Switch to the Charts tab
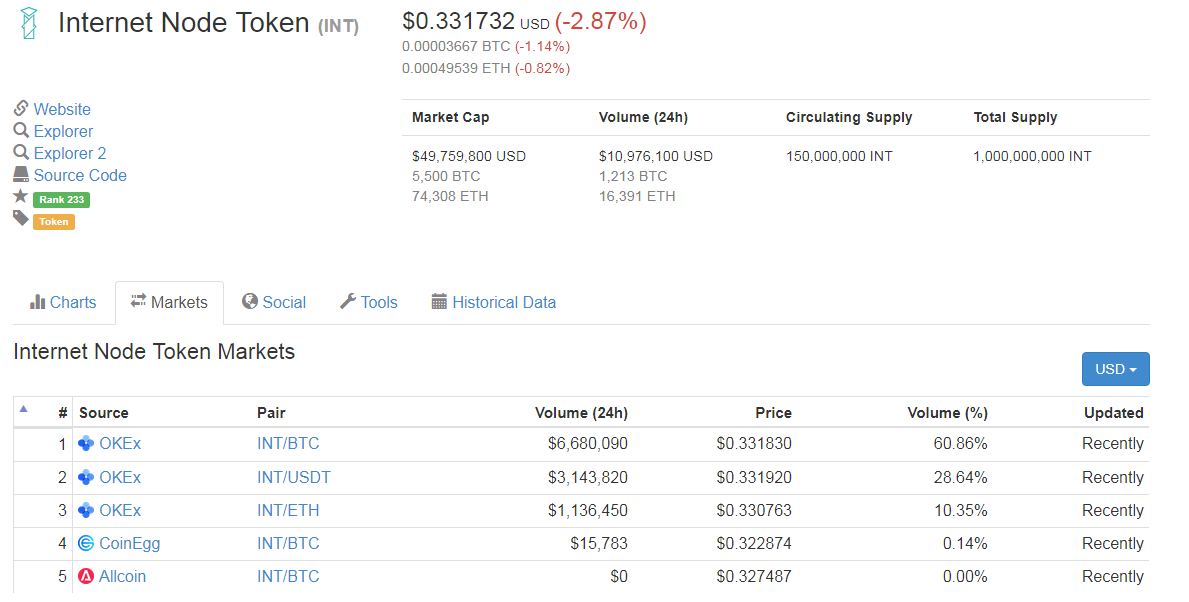The height and width of the screenshot is (602, 1189). tap(64, 302)
